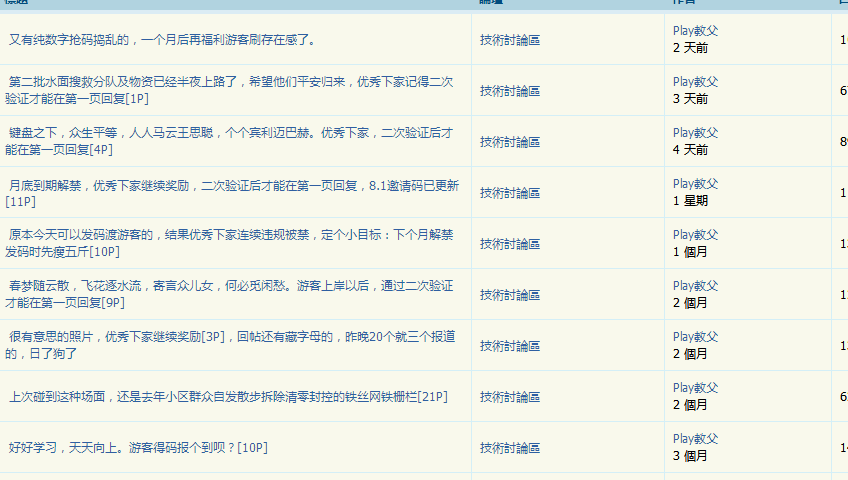848x480 pixels.
Task: Click author Play教父 on the 3 天前 row
Action: [696, 82]
